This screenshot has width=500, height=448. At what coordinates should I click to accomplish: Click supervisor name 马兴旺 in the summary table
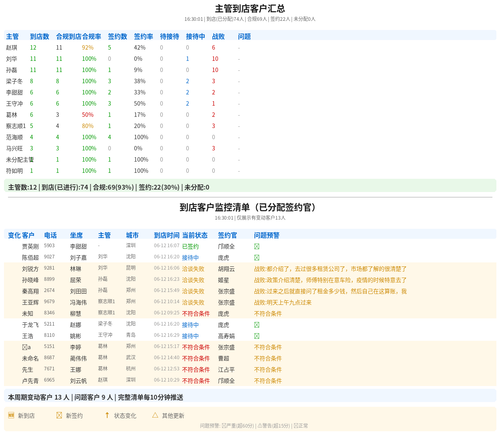point(14,148)
